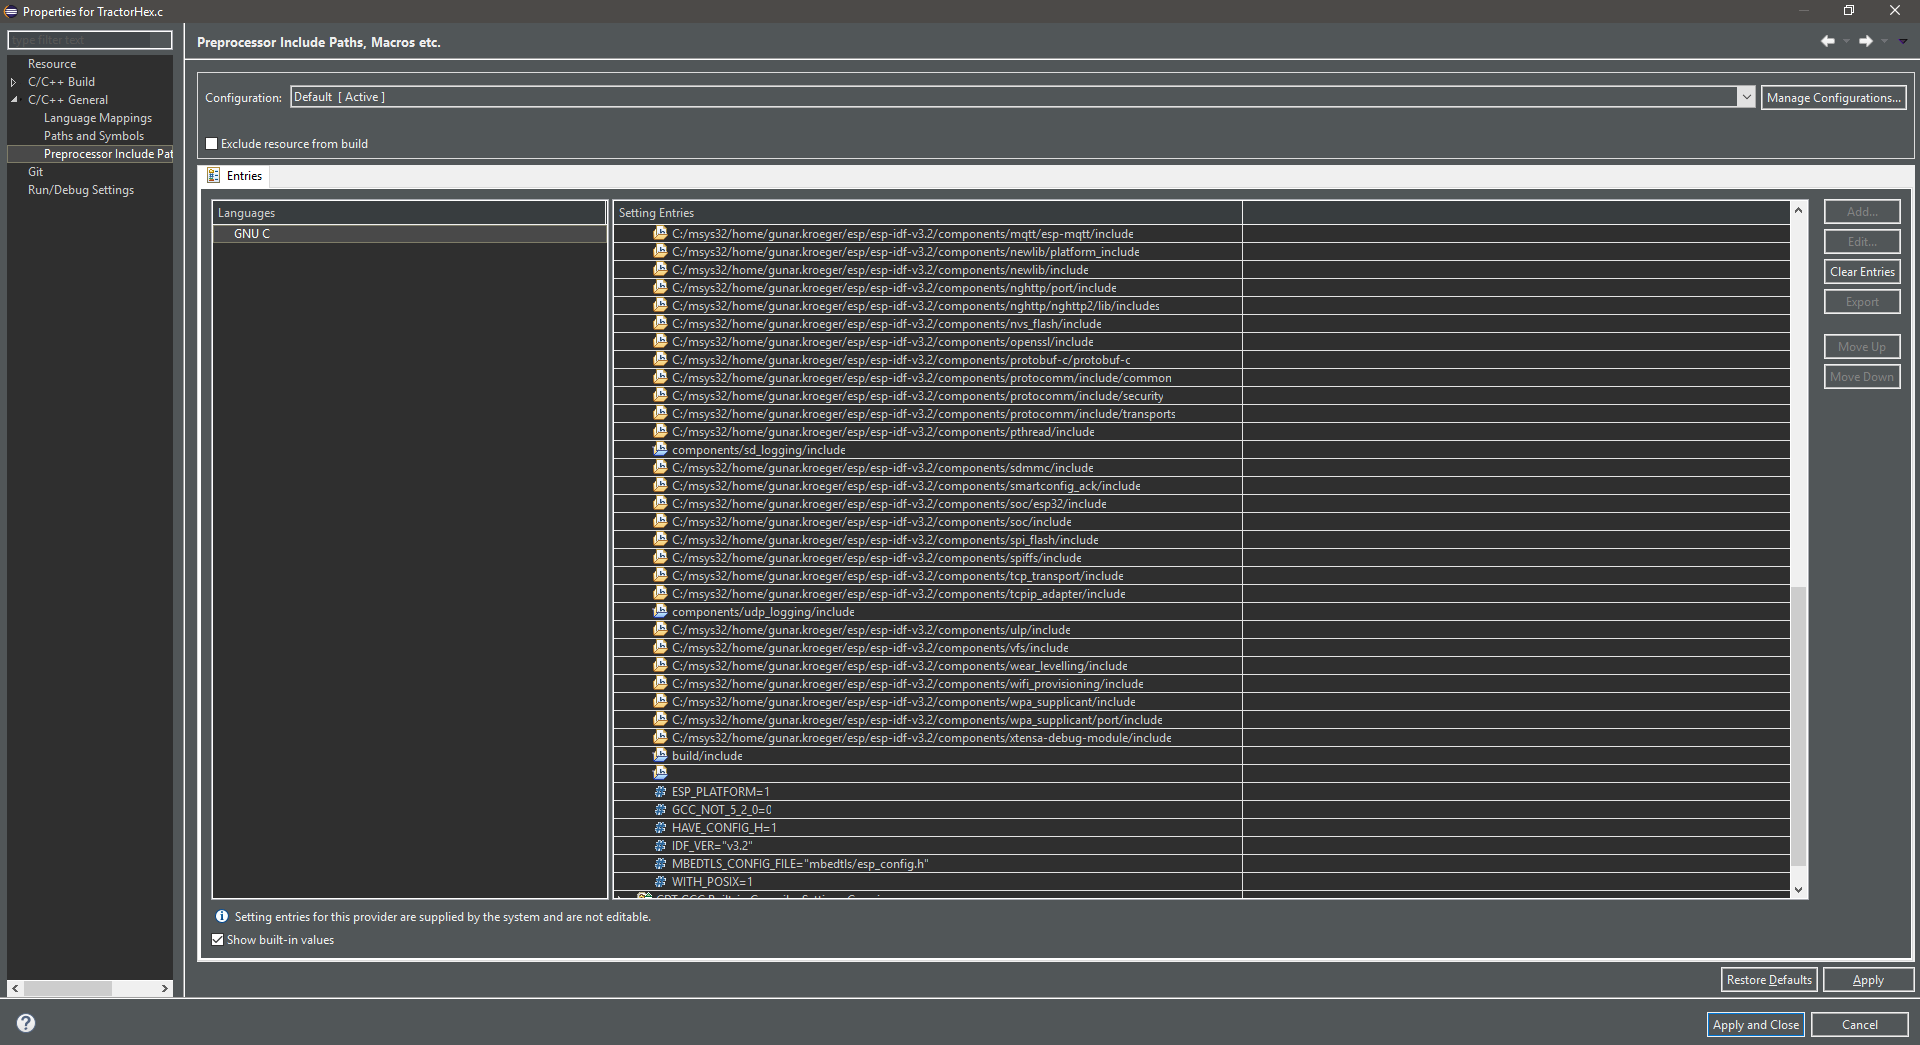
Task: Select Language Mappings page
Action: click(98, 118)
